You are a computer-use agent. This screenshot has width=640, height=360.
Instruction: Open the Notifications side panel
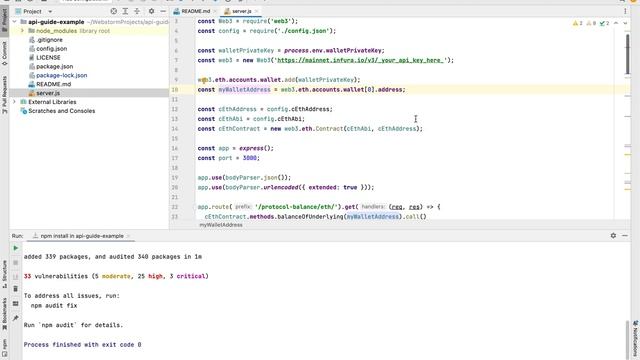pyautogui.click(x=636, y=337)
